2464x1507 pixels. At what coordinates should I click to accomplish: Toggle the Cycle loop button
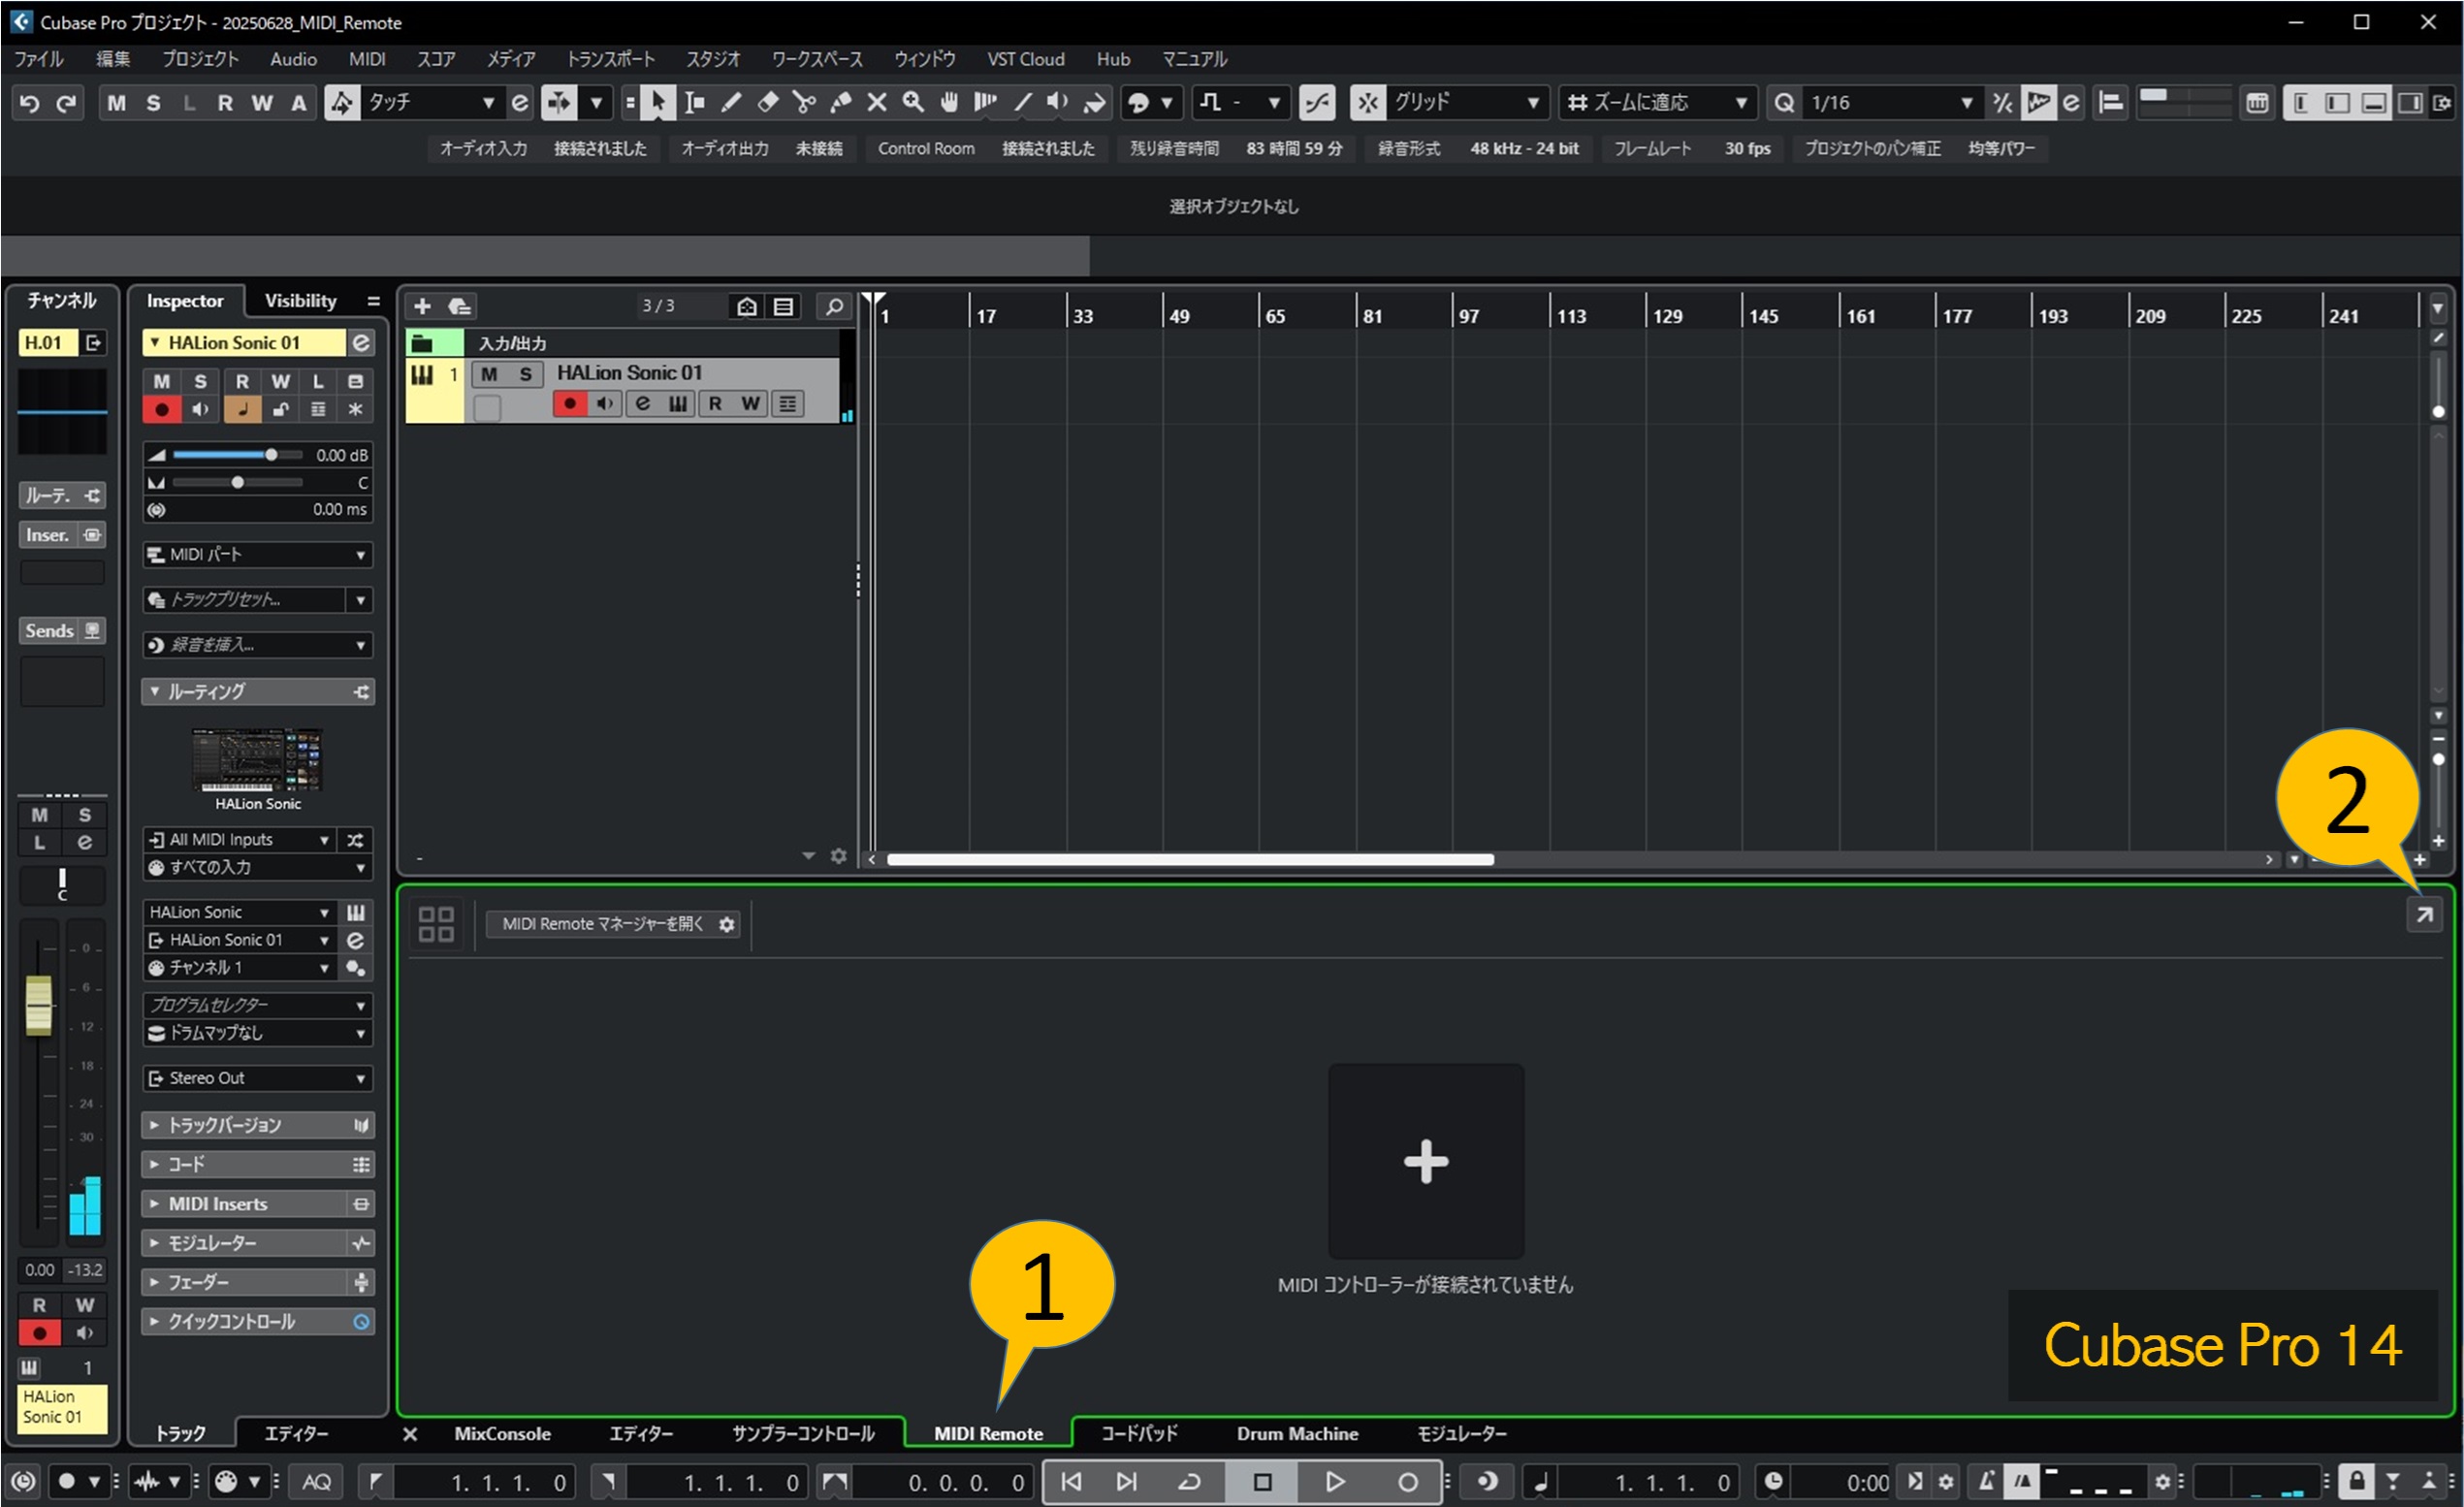pos(1189,1482)
